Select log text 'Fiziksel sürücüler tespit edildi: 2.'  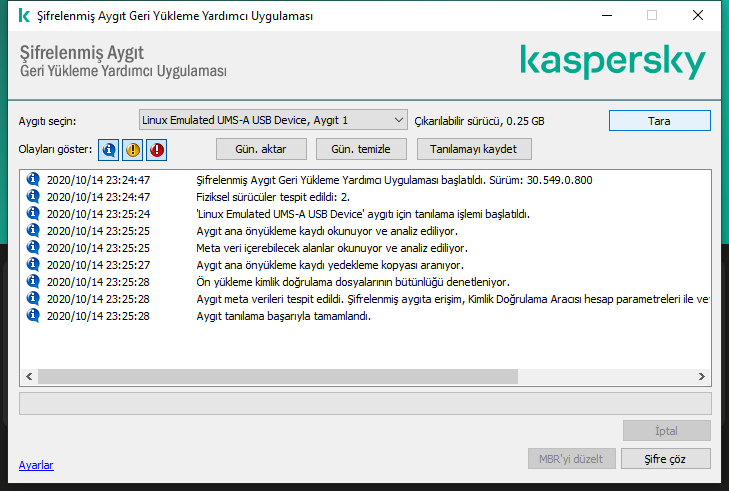[x=273, y=197]
